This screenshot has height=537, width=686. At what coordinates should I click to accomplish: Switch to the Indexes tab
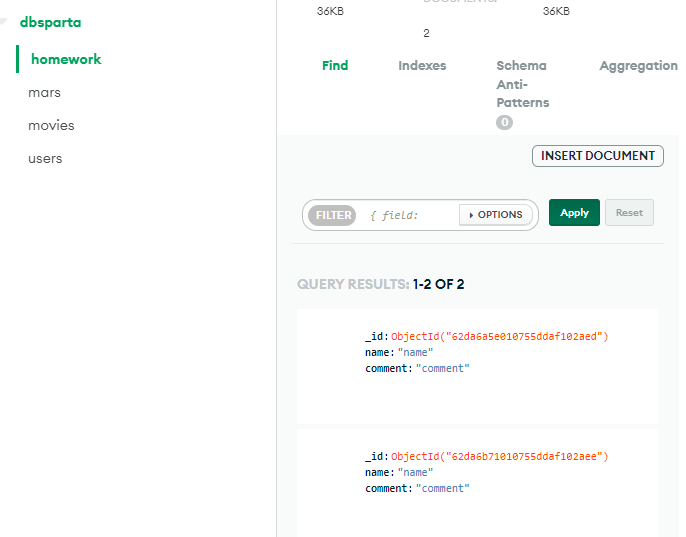(422, 66)
